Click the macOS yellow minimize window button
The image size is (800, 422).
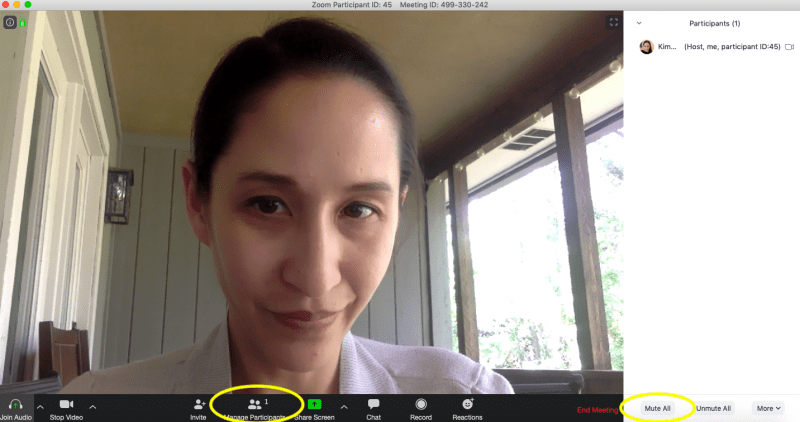point(17,5)
